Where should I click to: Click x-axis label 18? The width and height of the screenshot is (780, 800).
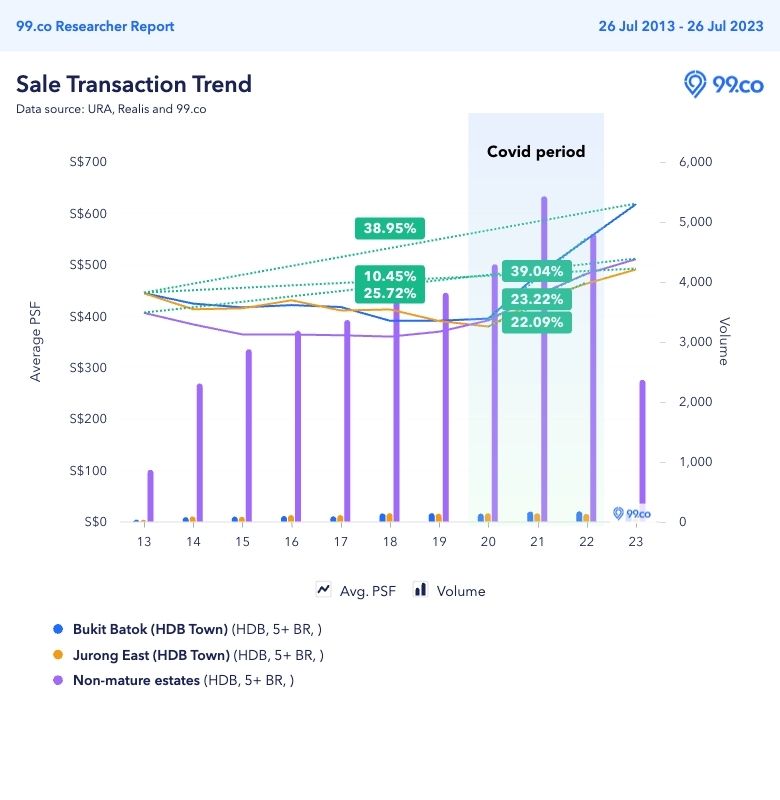(390, 541)
